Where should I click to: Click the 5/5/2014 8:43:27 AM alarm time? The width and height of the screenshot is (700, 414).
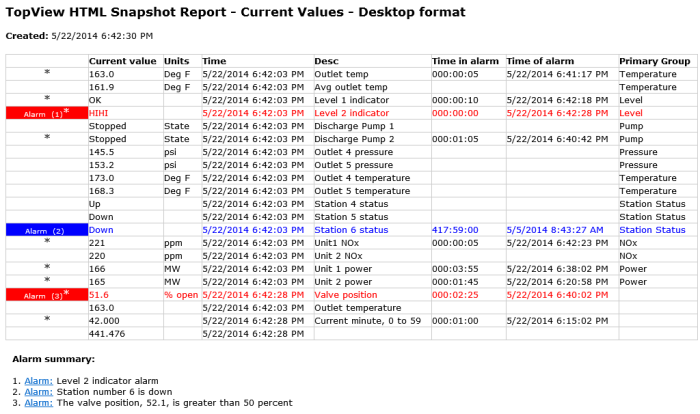pos(555,230)
